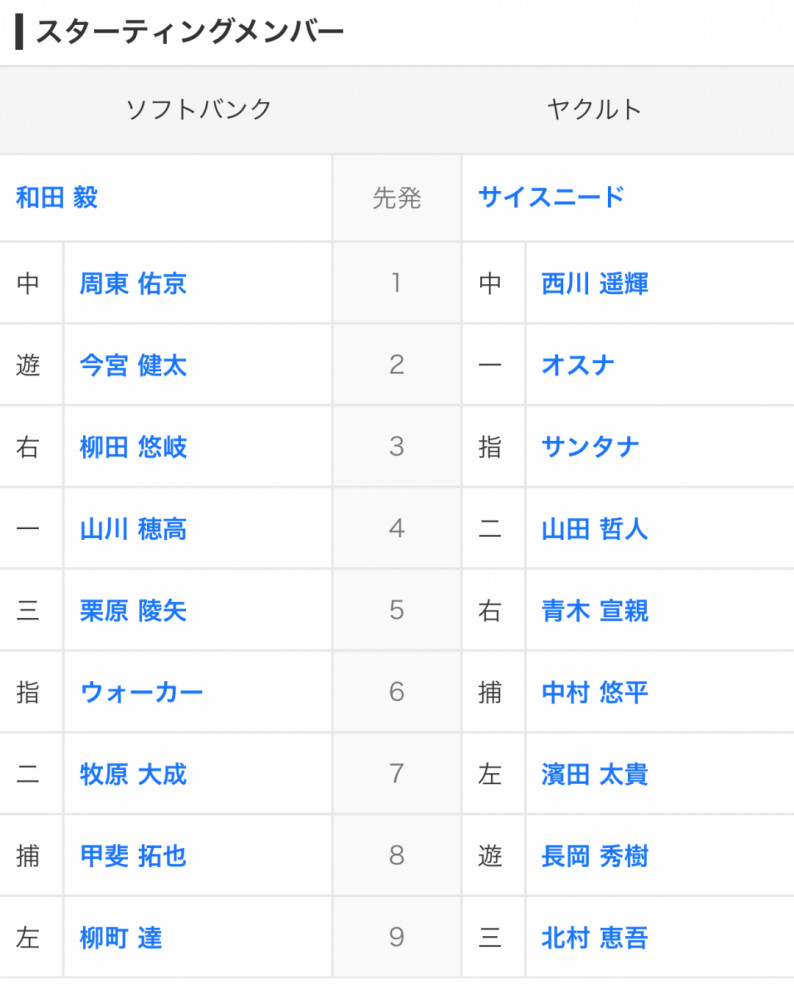The image size is (794, 1000).
Task: Open 牧原 大成 profile
Action: click(x=133, y=775)
